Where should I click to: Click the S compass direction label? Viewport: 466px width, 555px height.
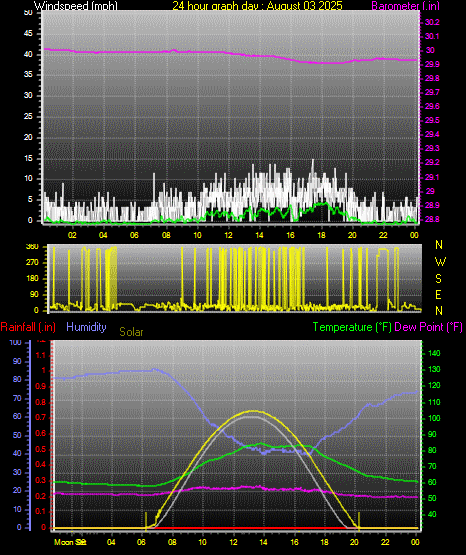click(438, 279)
